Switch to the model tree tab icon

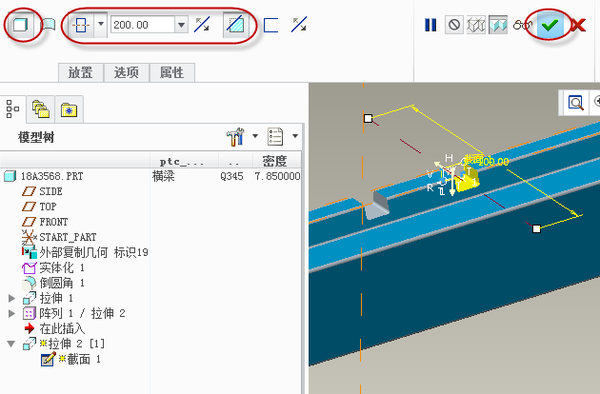coord(13,109)
